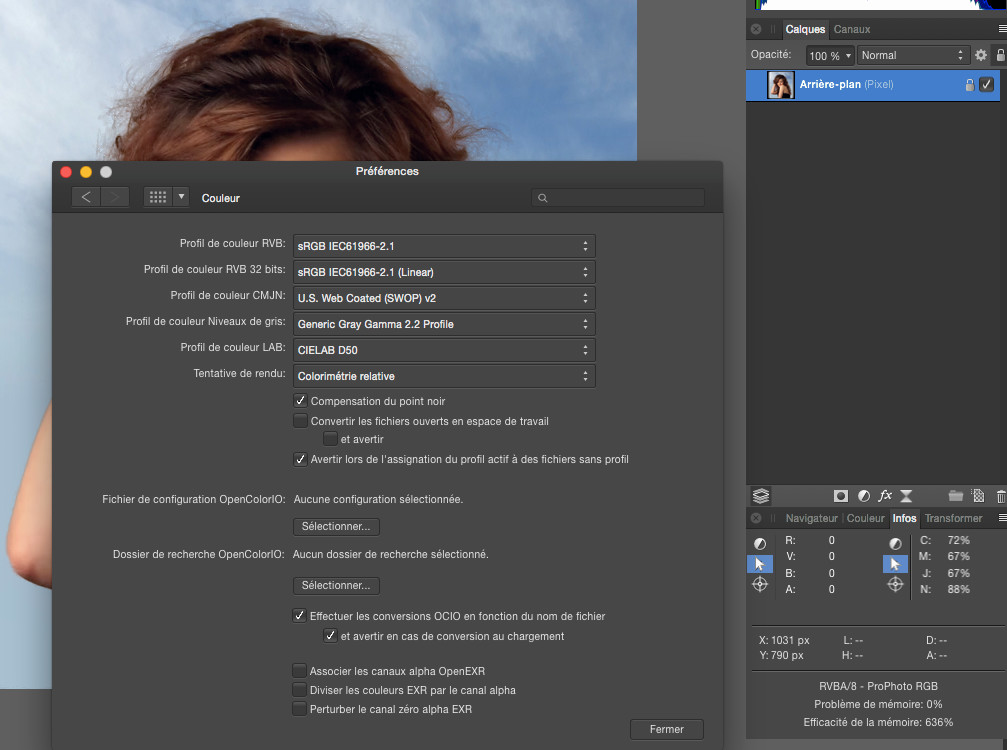The width and height of the screenshot is (1007, 750).
Task: Select the cursor tracking icon beside CMJN readout
Action: click(x=895, y=564)
